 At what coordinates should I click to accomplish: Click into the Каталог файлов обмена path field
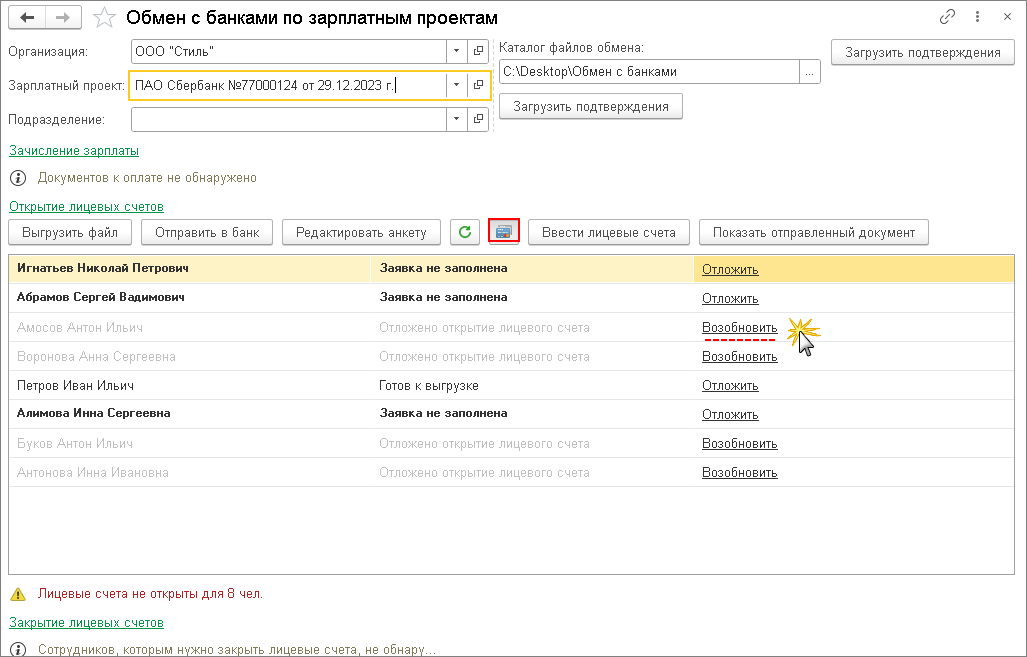648,71
